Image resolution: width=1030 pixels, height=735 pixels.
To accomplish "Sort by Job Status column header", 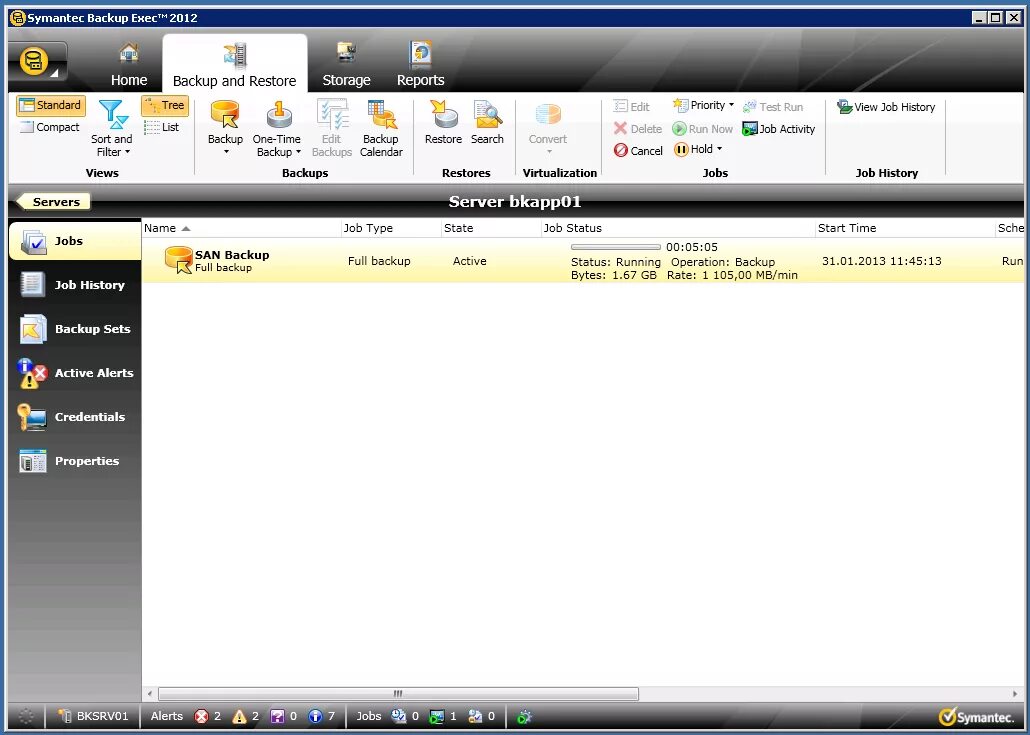I will (678, 228).
